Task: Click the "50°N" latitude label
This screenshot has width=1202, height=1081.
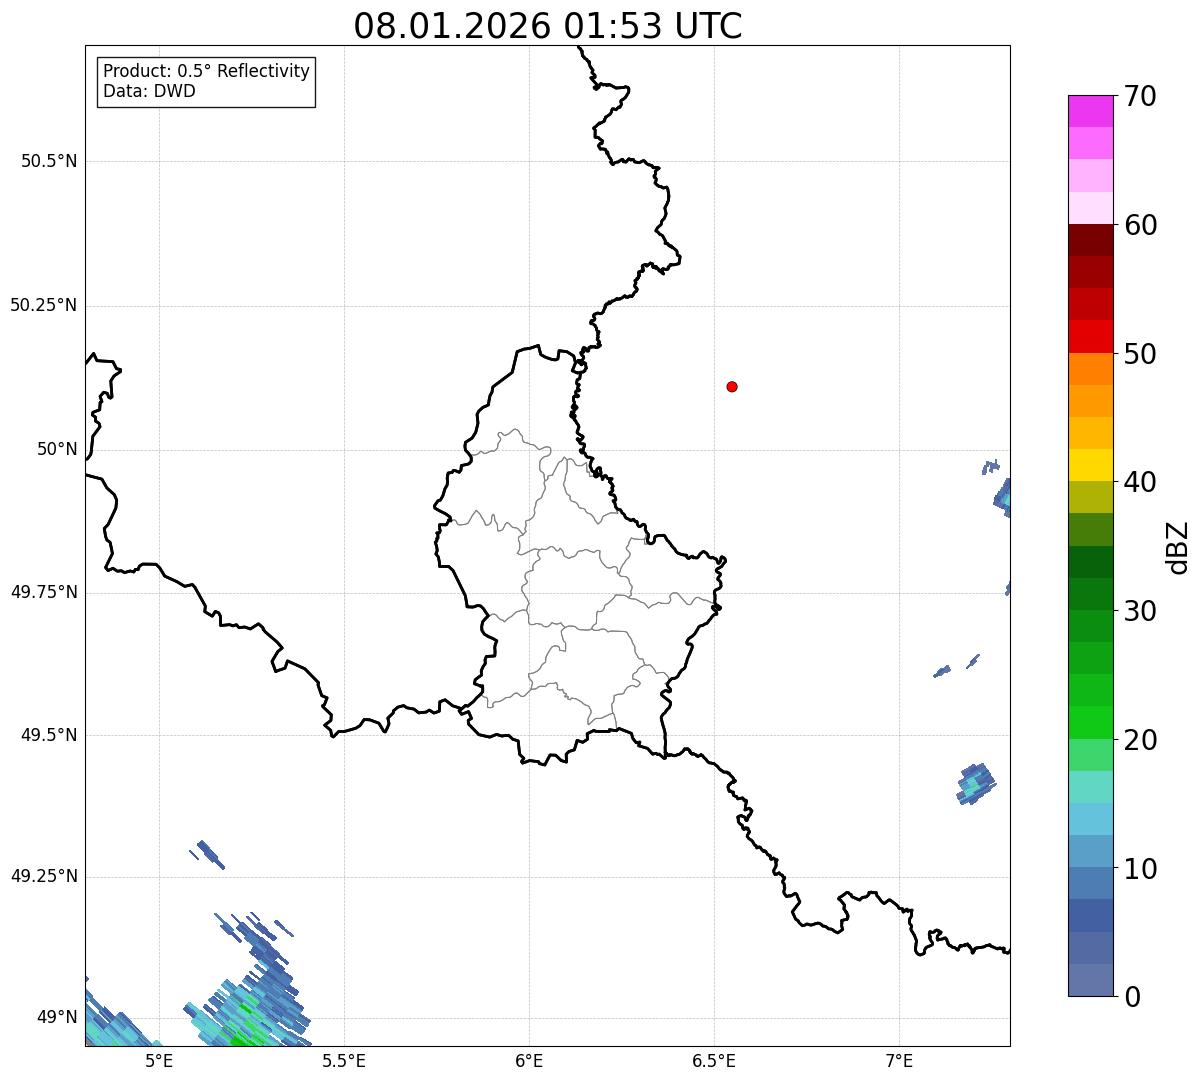Action: (x=57, y=449)
